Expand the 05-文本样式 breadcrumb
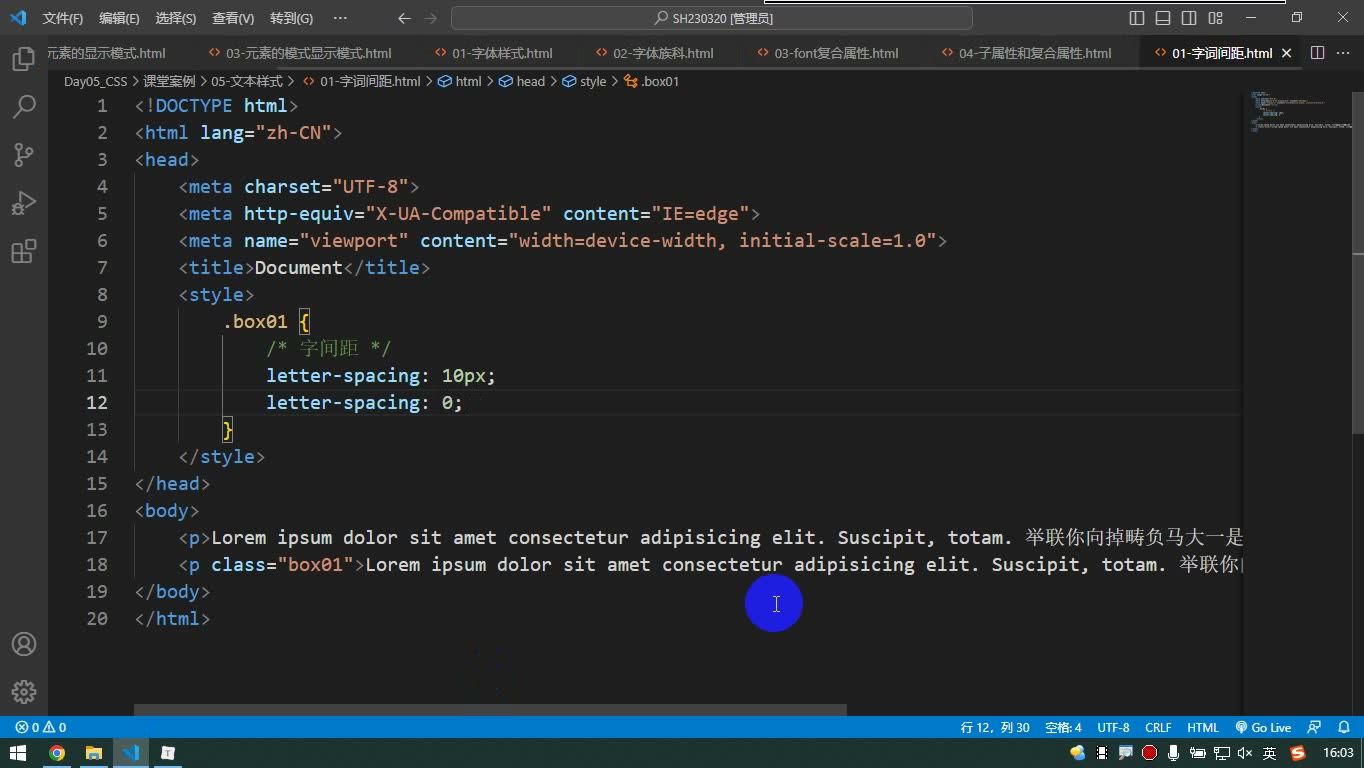The height and width of the screenshot is (768, 1364). click(x=247, y=81)
